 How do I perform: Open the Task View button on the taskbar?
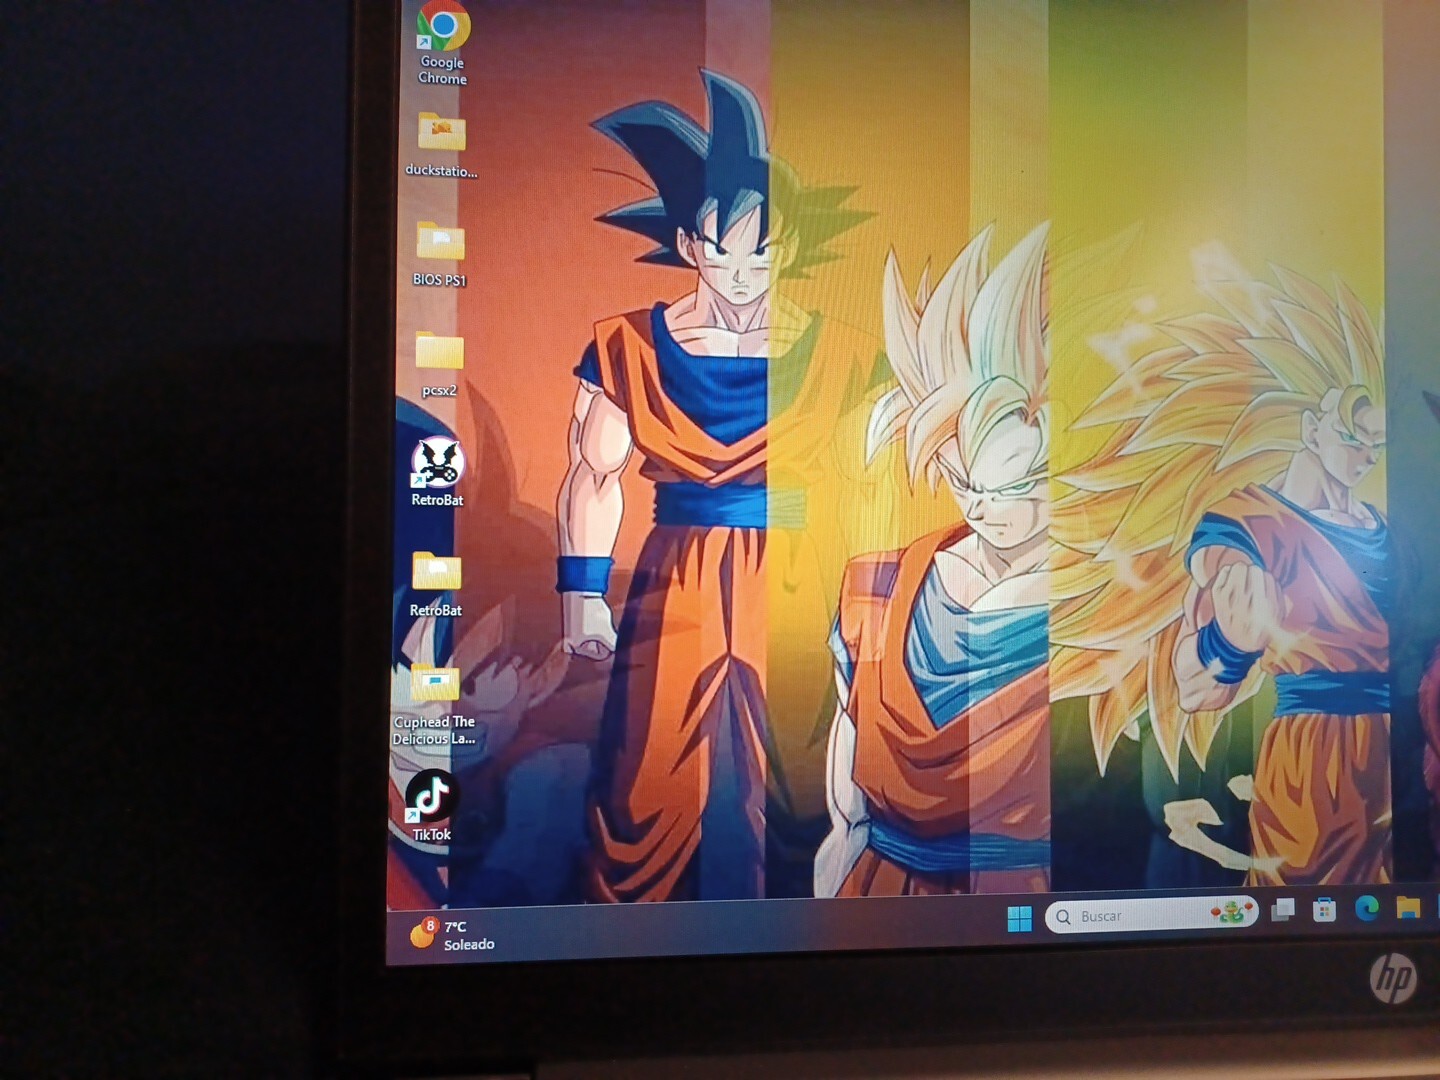point(1283,910)
